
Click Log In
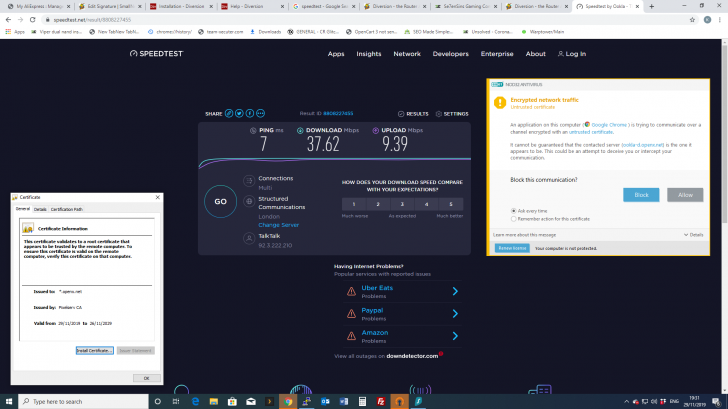click(572, 54)
